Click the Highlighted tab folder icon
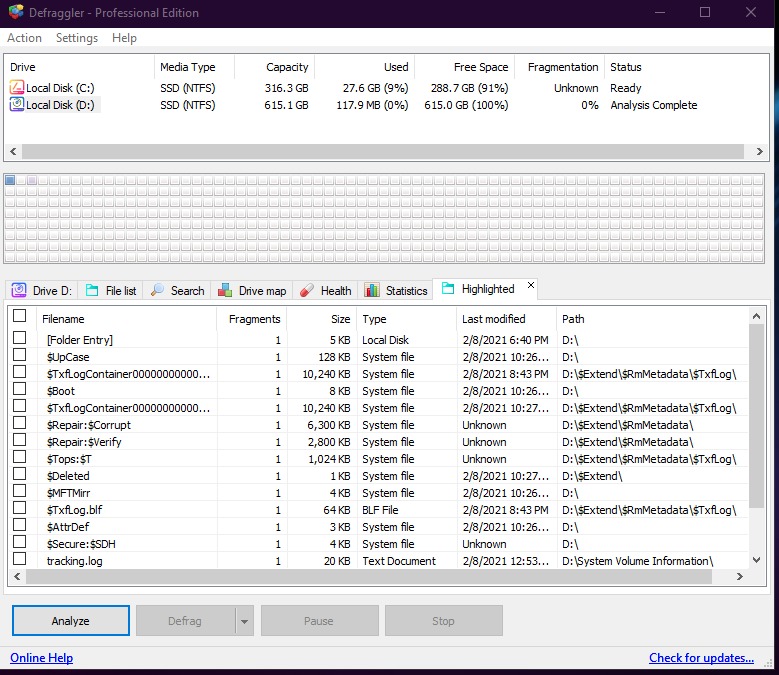779x675 pixels. 448,288
